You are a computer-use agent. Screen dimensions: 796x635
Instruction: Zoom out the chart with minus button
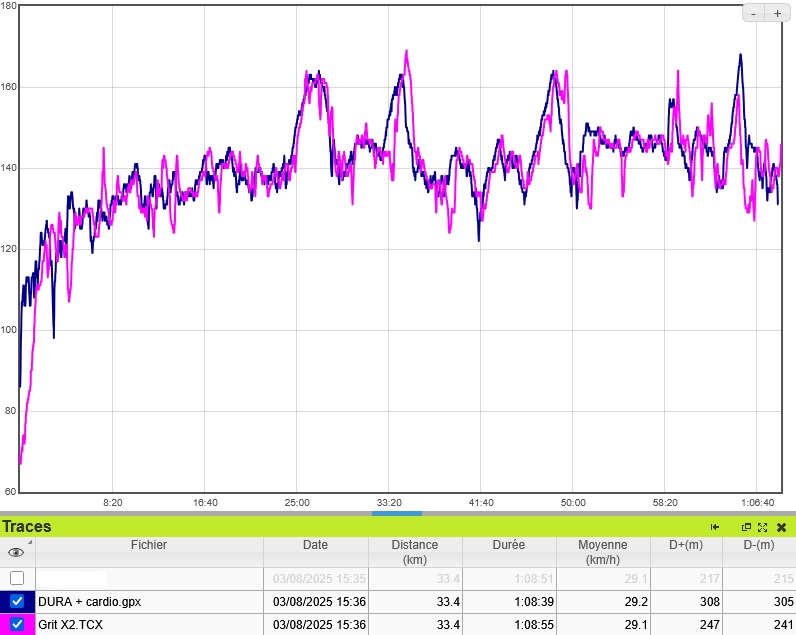tap(754, 13)
